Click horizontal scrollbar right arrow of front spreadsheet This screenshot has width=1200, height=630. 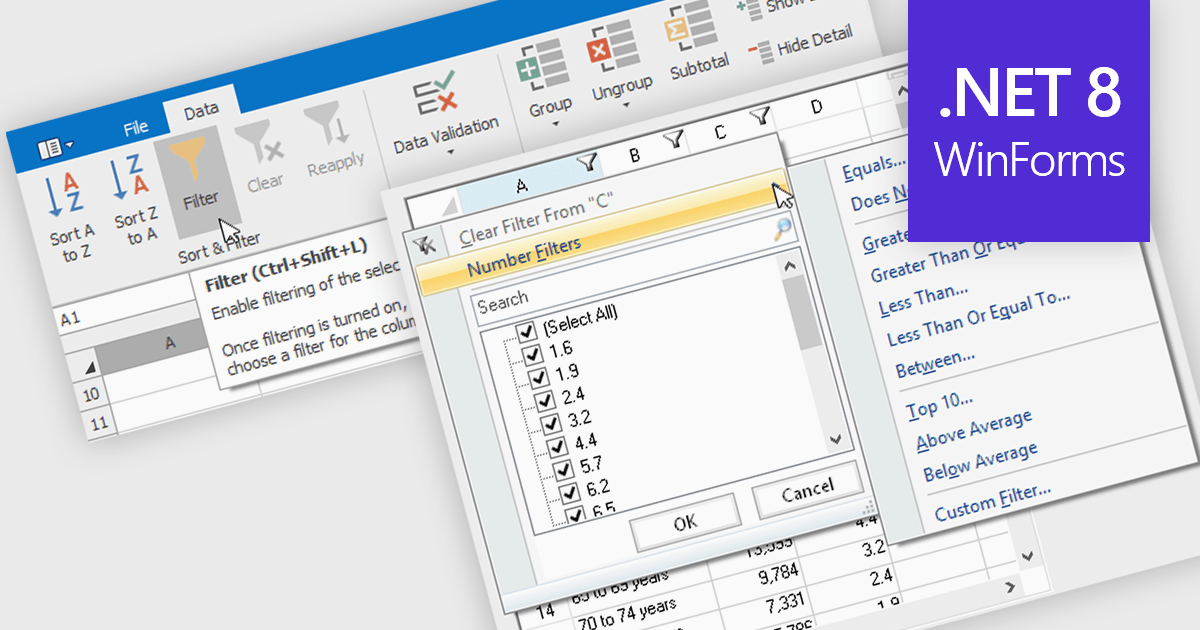[x=1010, y=587]
